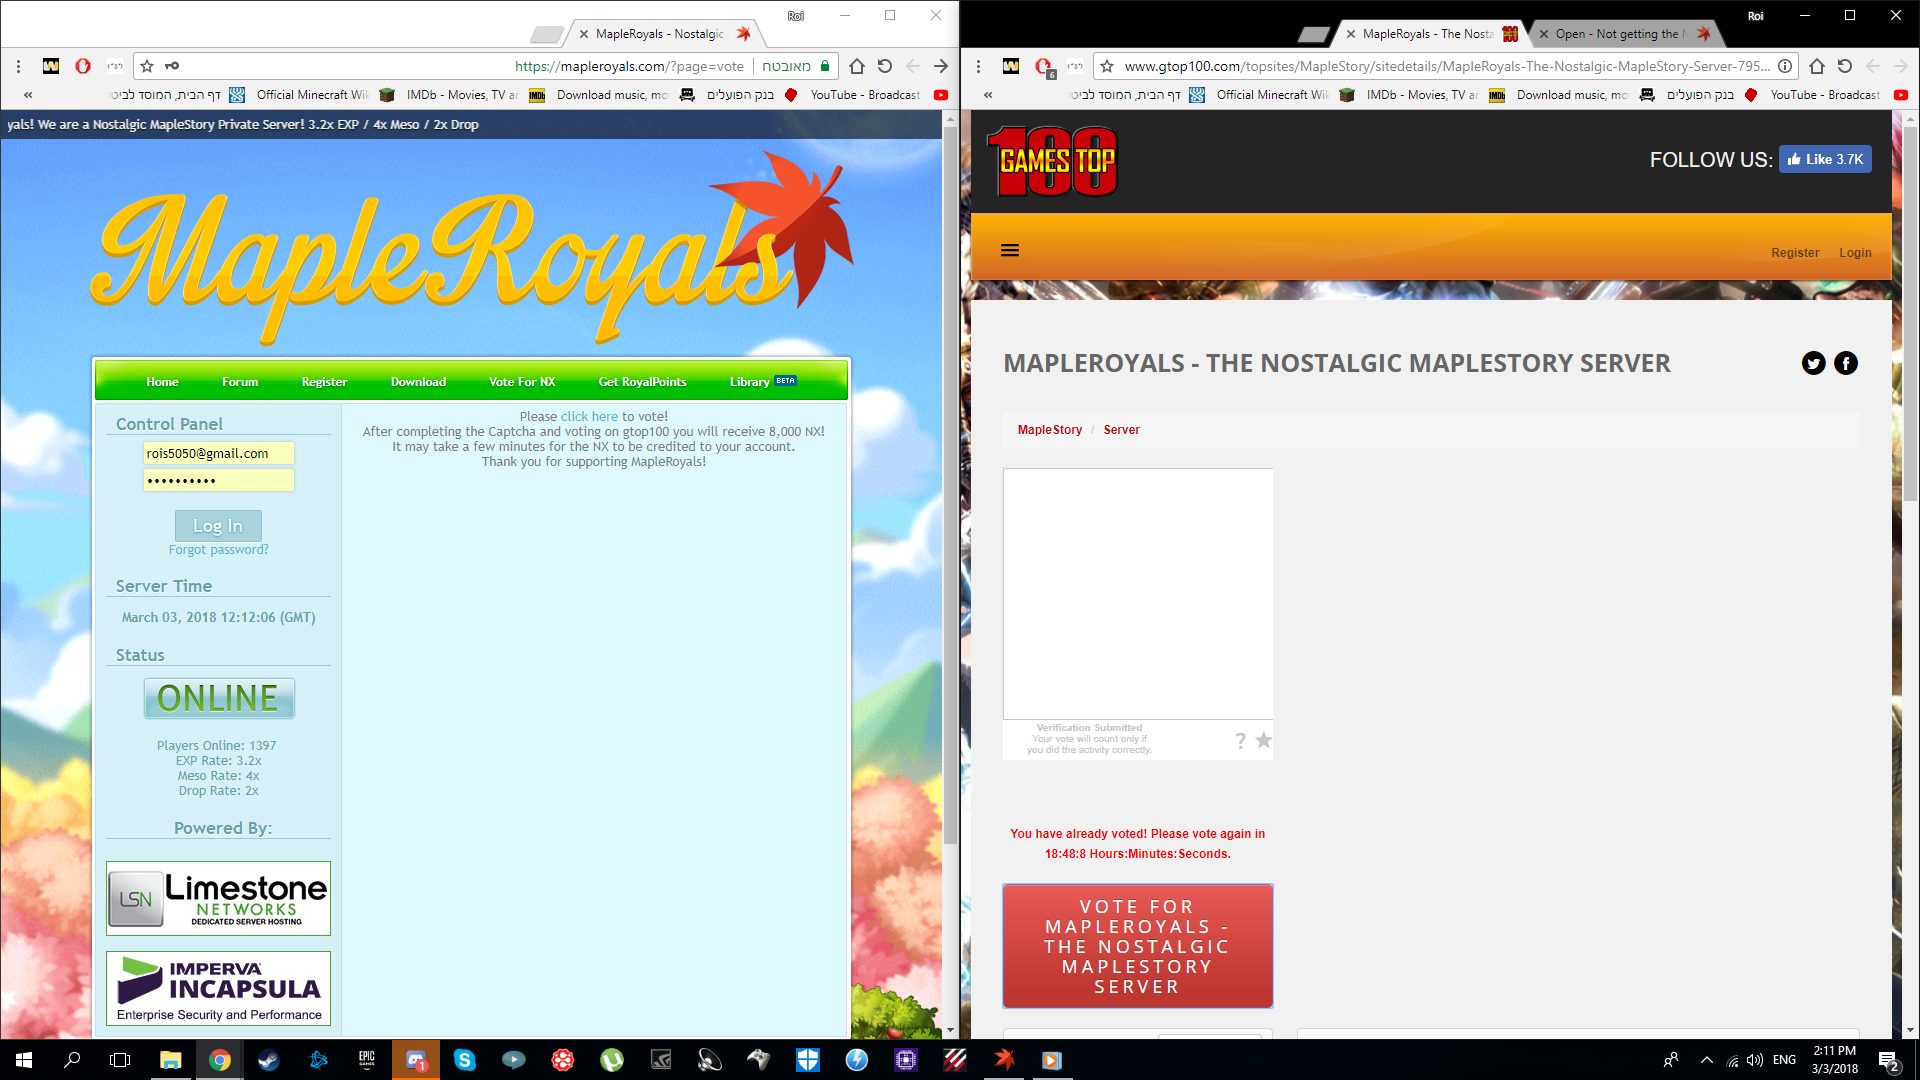Share server on Facebook icon

1846,363
